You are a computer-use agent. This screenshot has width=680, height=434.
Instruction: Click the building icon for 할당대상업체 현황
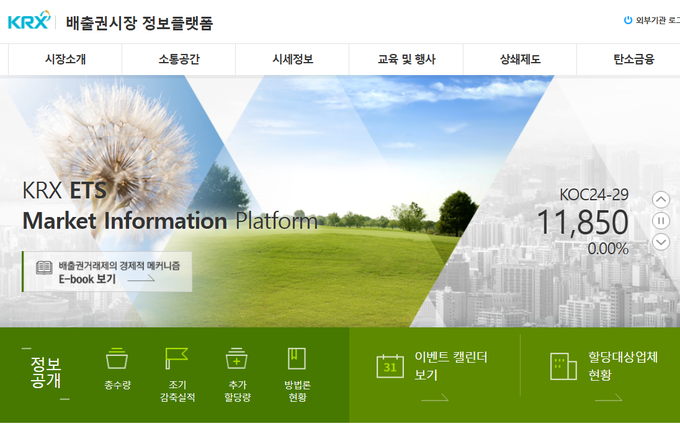pos(563,366)
